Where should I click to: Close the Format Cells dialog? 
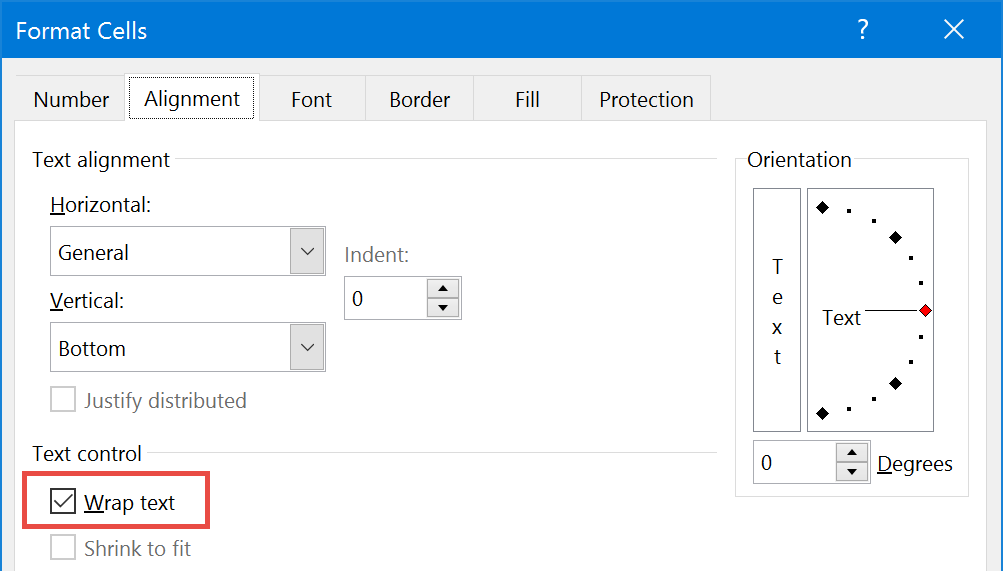(954, 29)
